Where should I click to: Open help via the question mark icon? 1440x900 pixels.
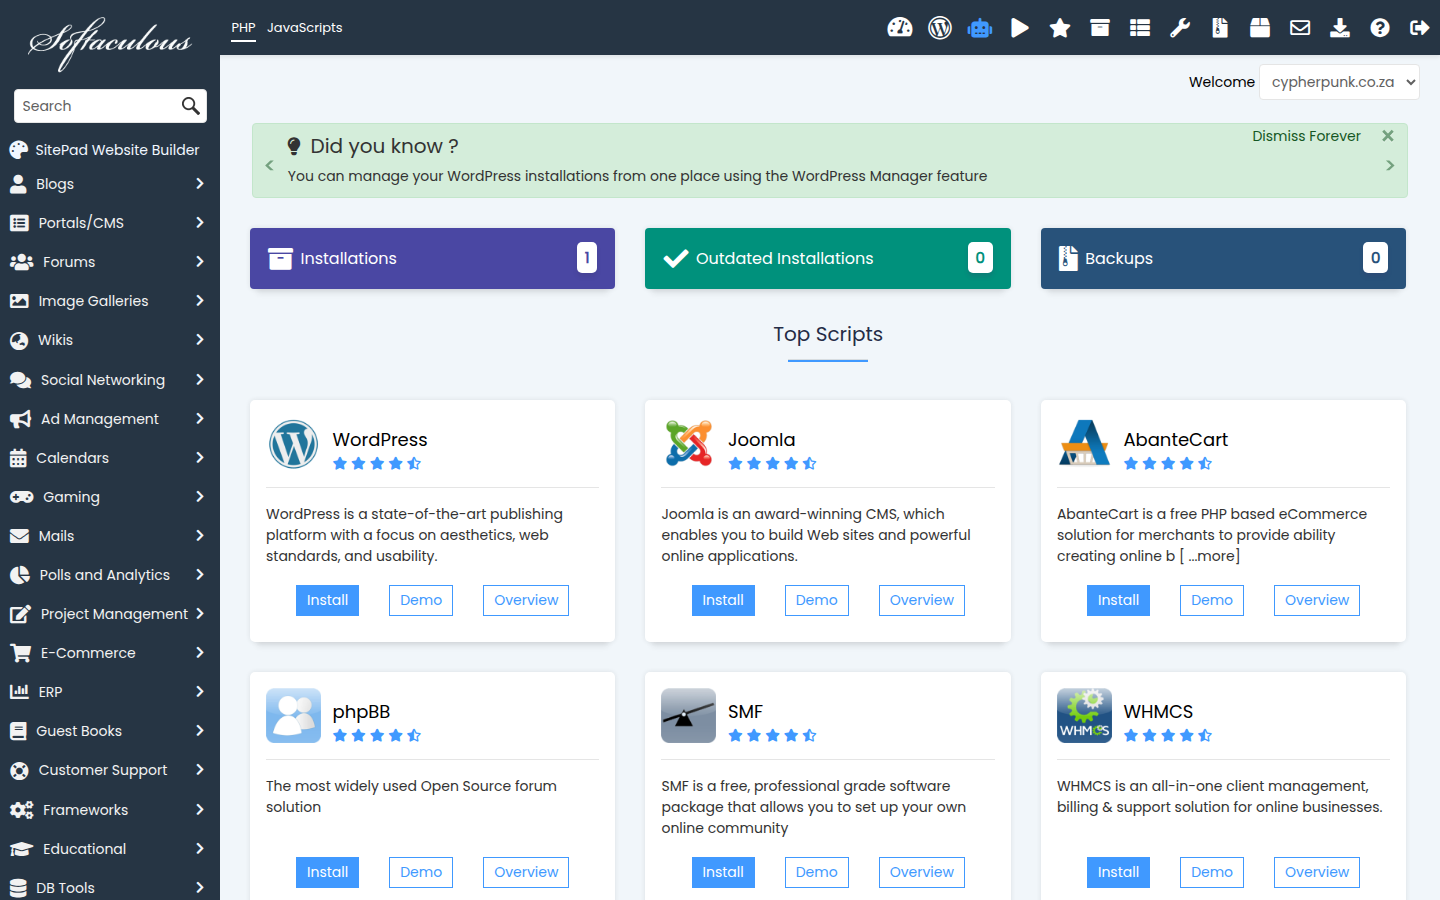[1380, 28]
